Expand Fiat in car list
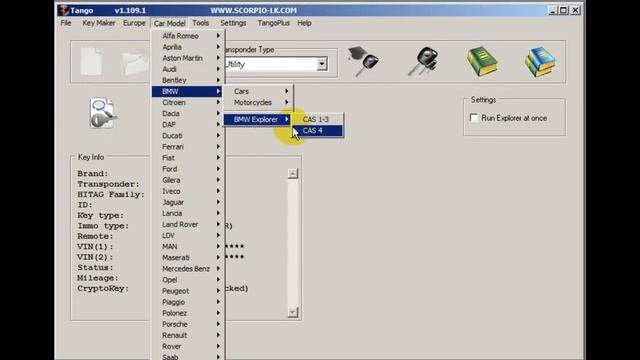640x360 pixels. coord(188,158)
